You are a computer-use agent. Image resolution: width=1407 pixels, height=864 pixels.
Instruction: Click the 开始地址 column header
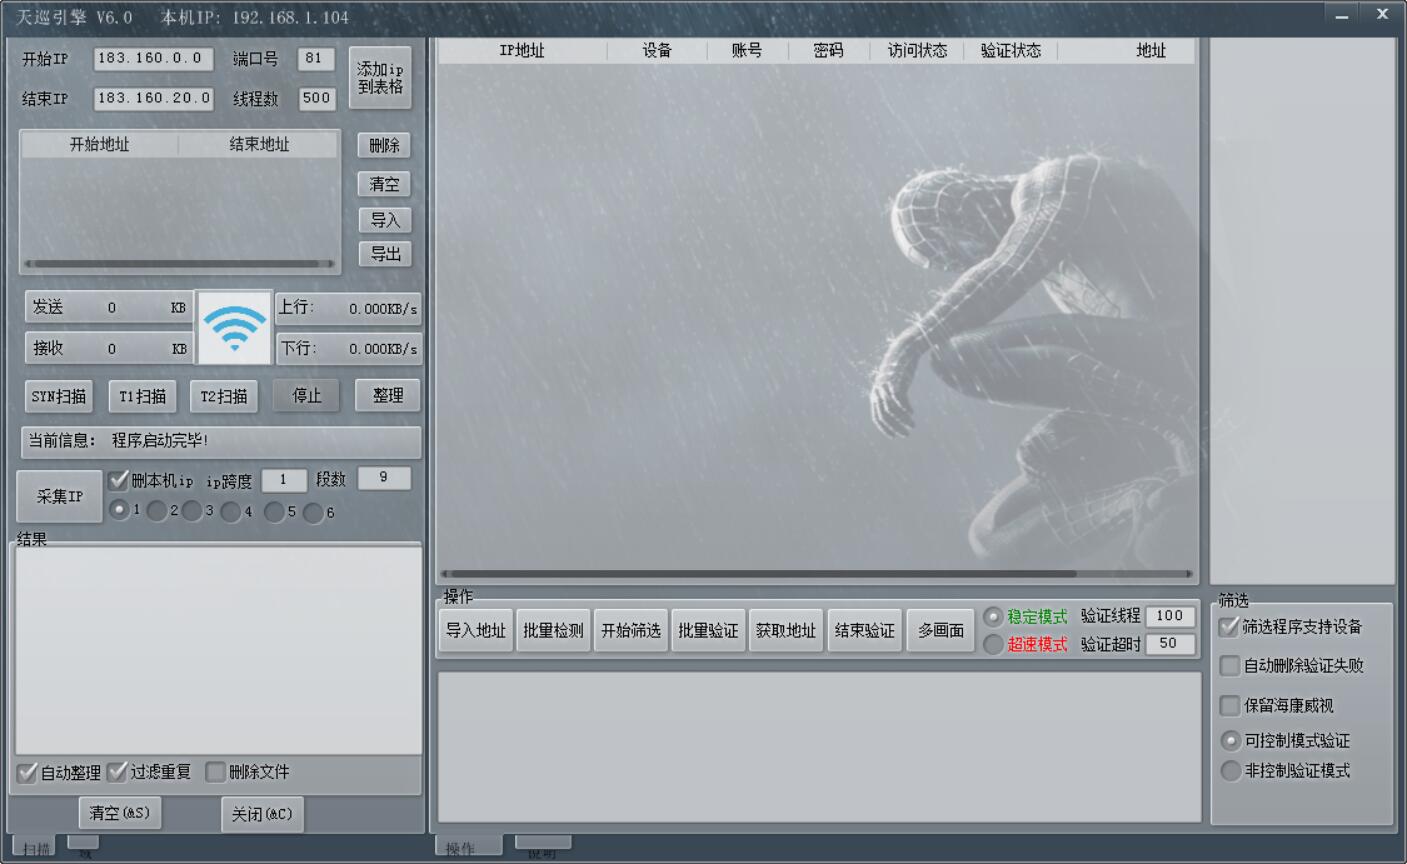tap(99, 144)
